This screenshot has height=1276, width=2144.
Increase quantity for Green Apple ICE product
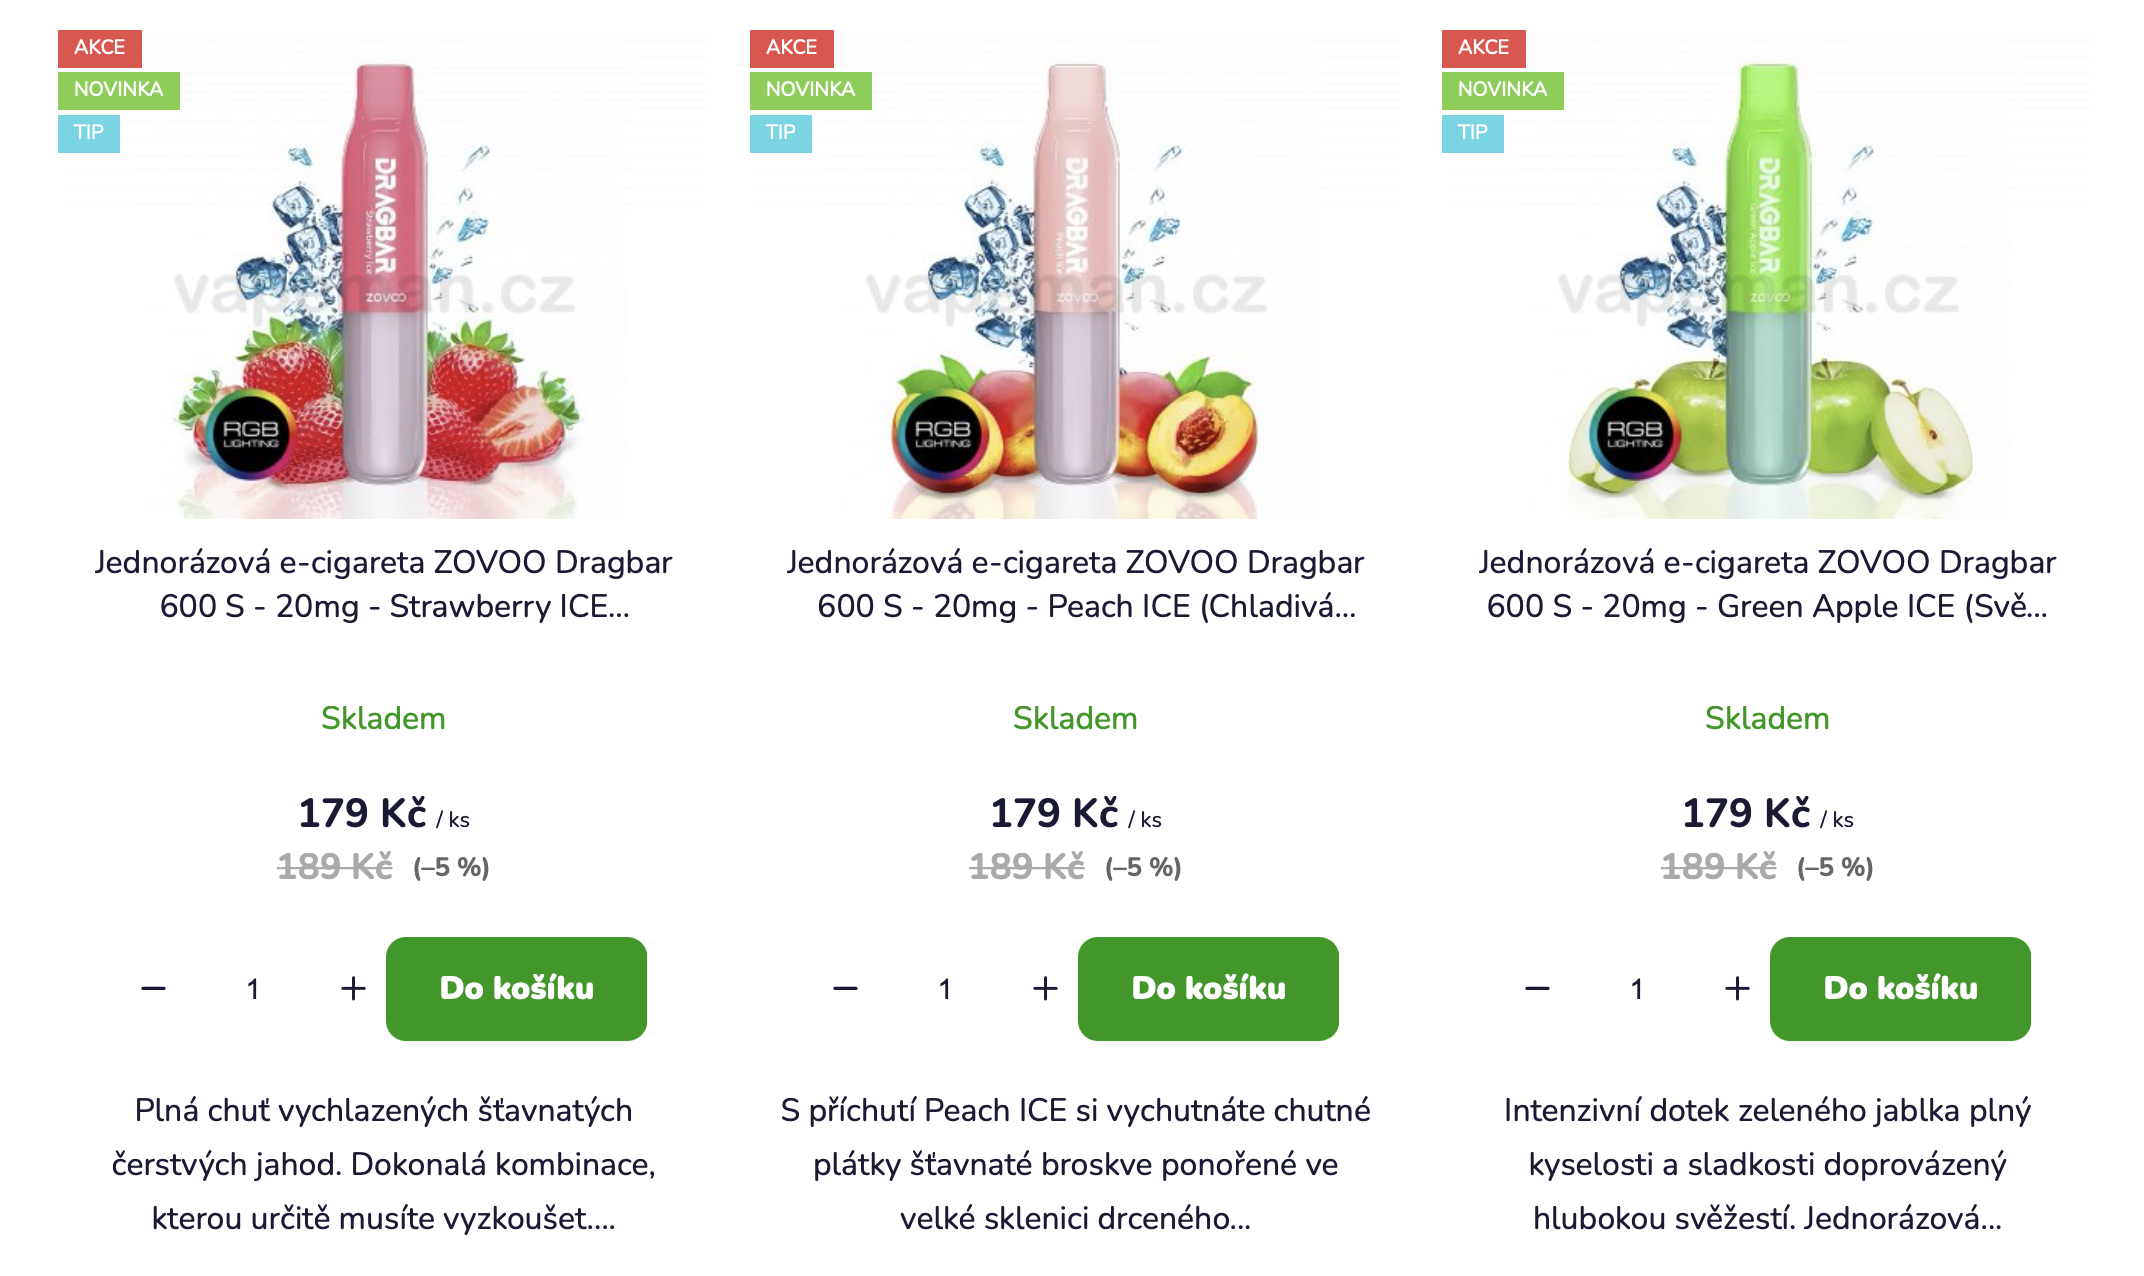pos(1737,989)
